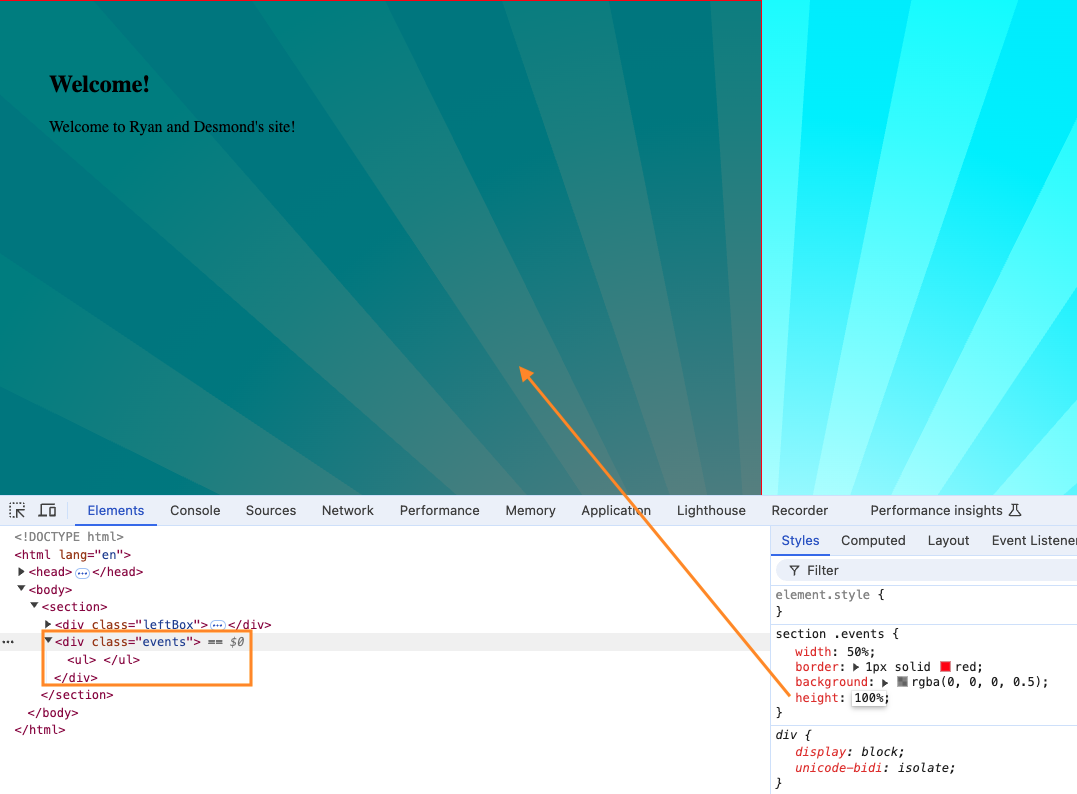Expand the border shorthand triangle
The height and width of the screenshot is (794, 1077).
tap(856, 667)
